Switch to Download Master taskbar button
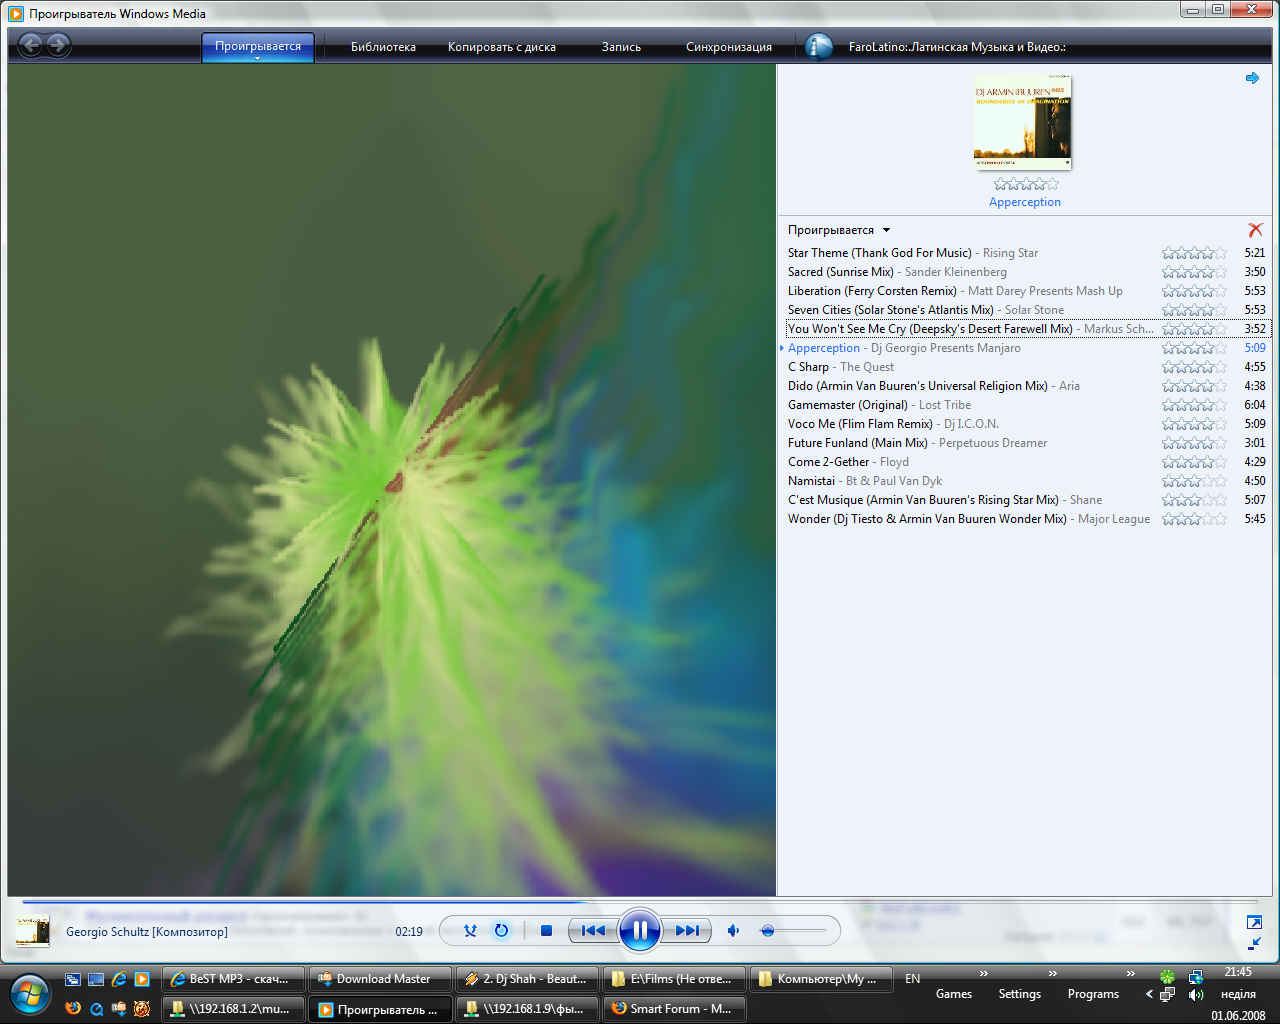 click(379, 979)
